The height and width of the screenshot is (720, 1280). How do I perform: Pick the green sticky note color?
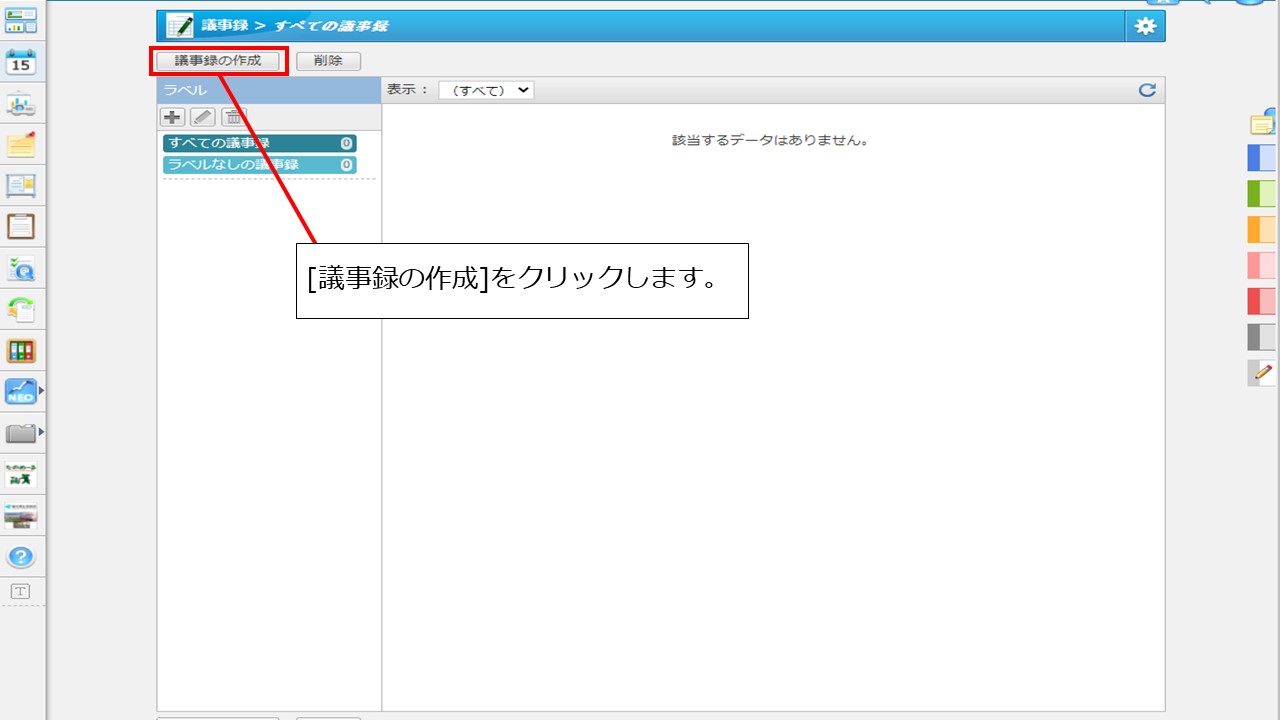click(x=1262, y=194)
